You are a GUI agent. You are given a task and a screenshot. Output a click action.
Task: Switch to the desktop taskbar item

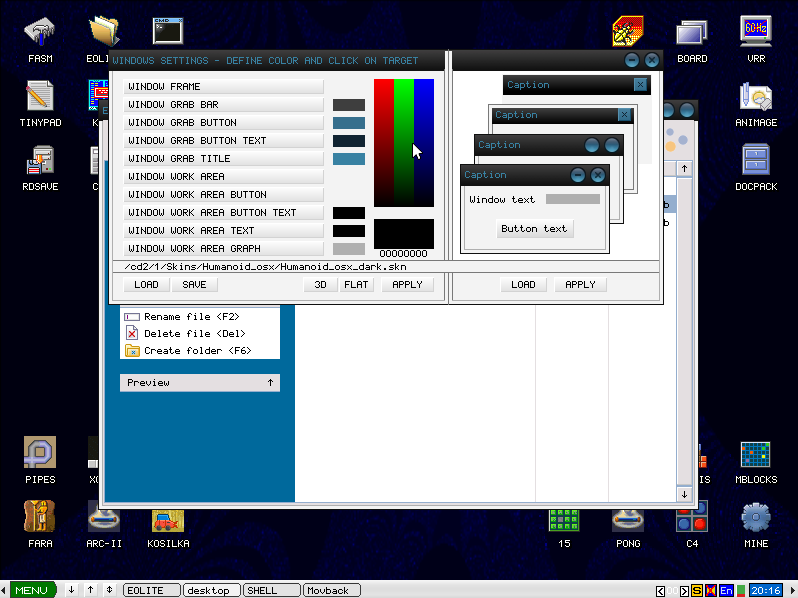[212, 590]
